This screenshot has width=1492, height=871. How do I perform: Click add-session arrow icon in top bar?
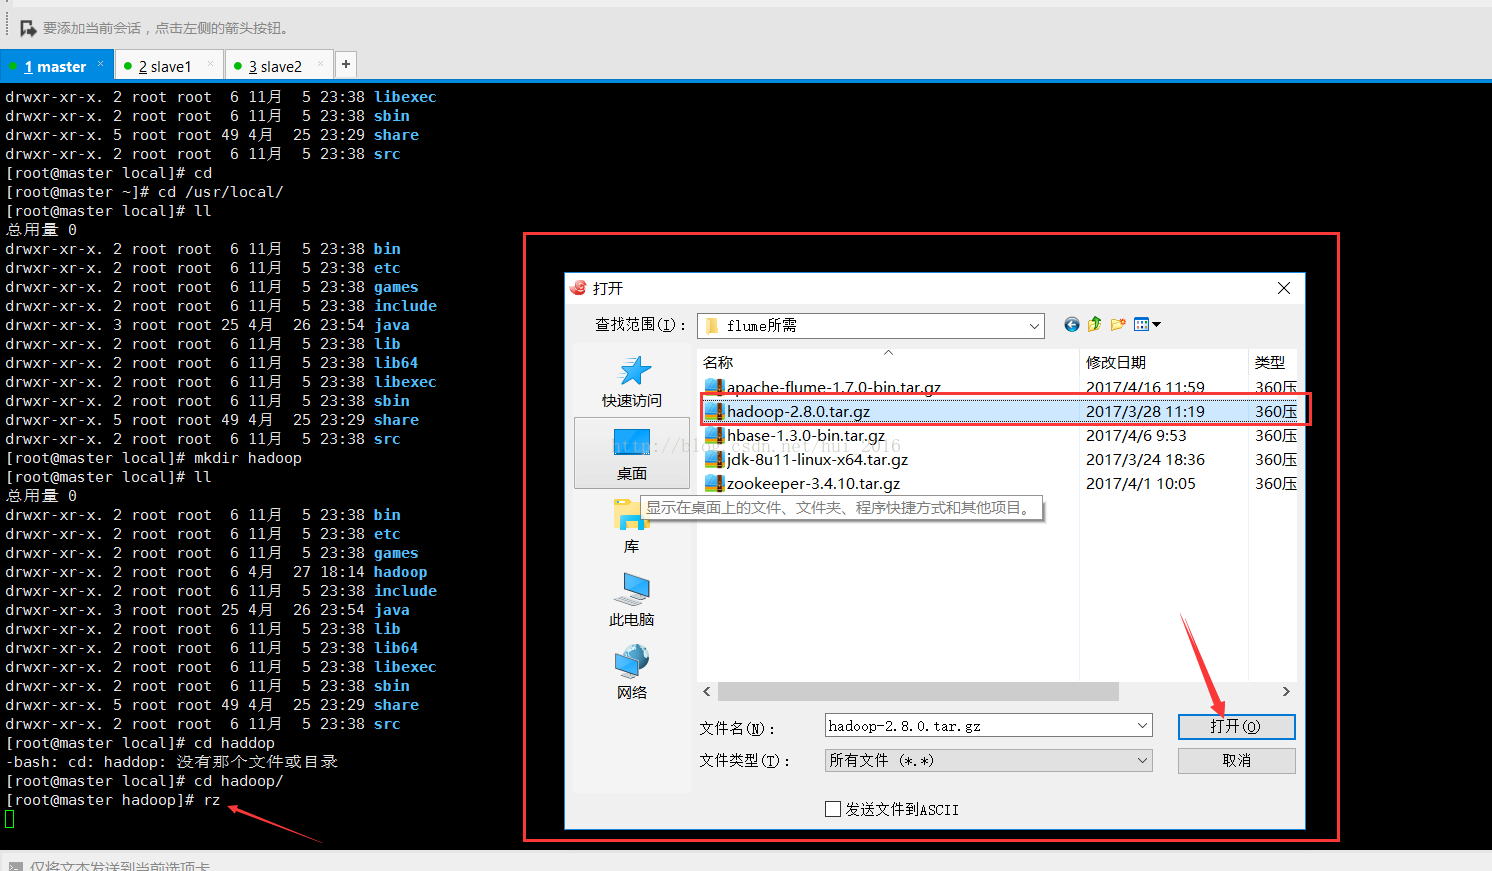pyautogui.click(x=28, y=28)
